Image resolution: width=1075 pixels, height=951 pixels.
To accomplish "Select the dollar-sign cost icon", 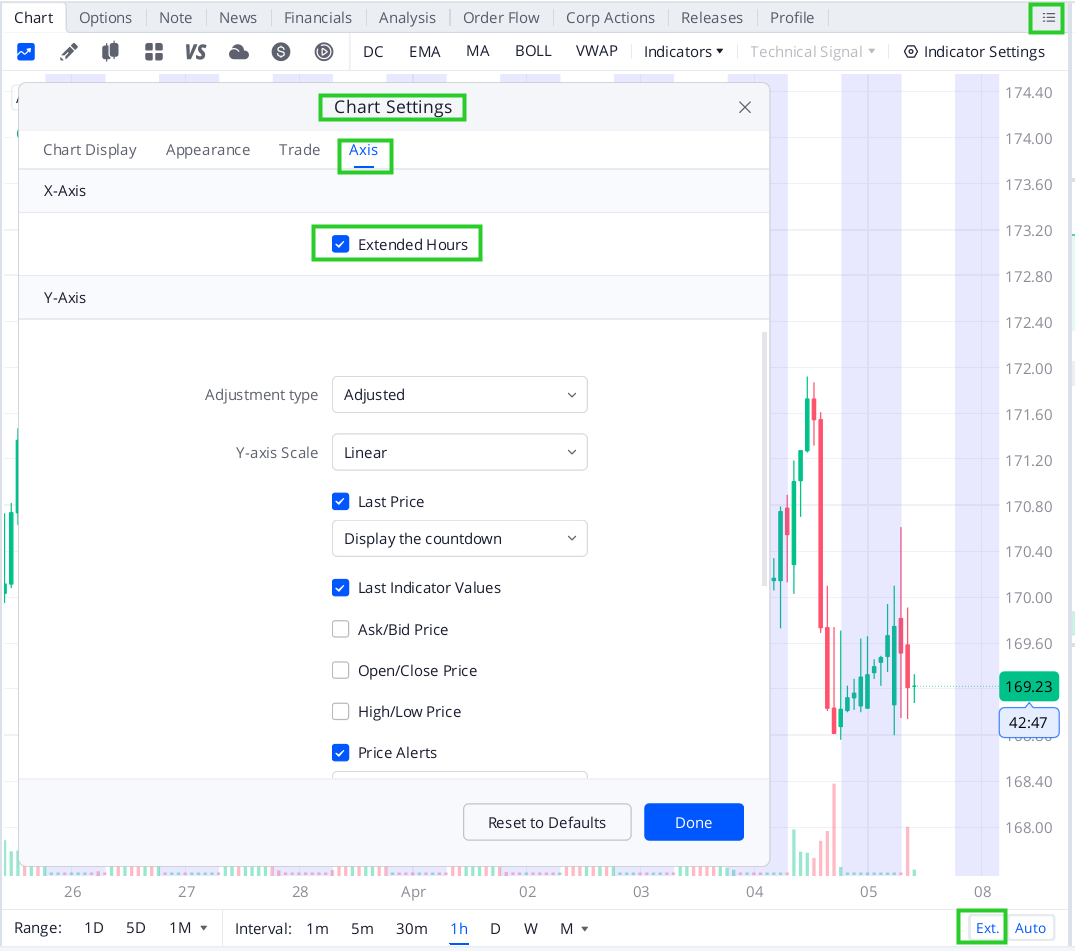I will click(x=281, y=51).
